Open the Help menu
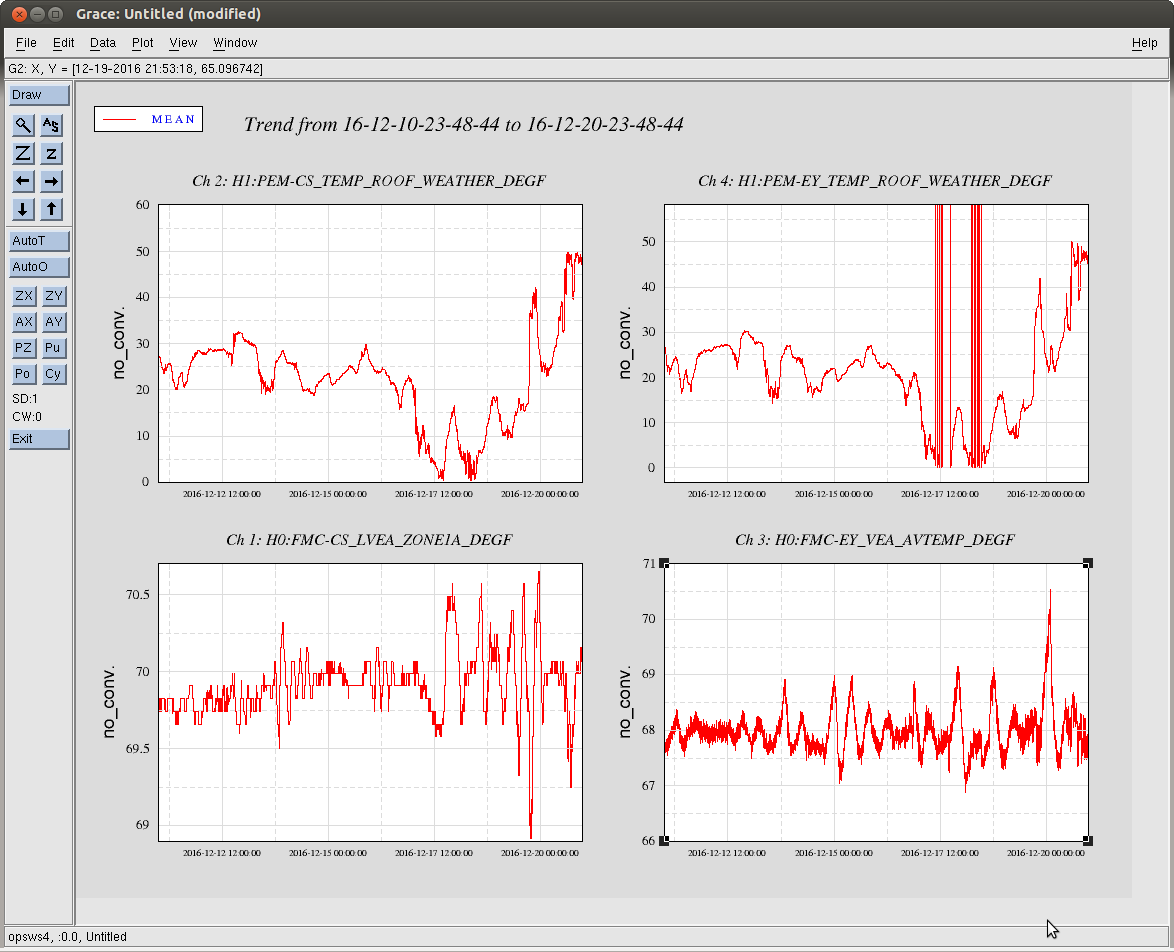The width and height of the screenshot is (1174, 952). tap(1144, 43)
